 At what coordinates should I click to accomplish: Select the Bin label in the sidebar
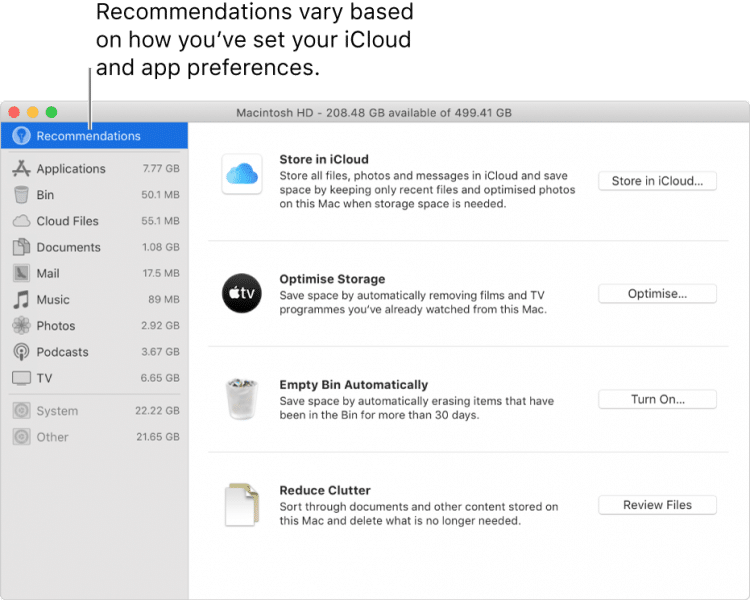[x=45, y=195]
